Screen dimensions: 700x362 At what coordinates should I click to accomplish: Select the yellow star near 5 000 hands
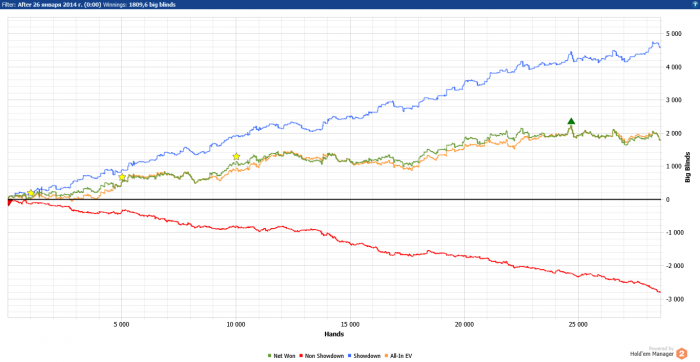click(122, 177)
